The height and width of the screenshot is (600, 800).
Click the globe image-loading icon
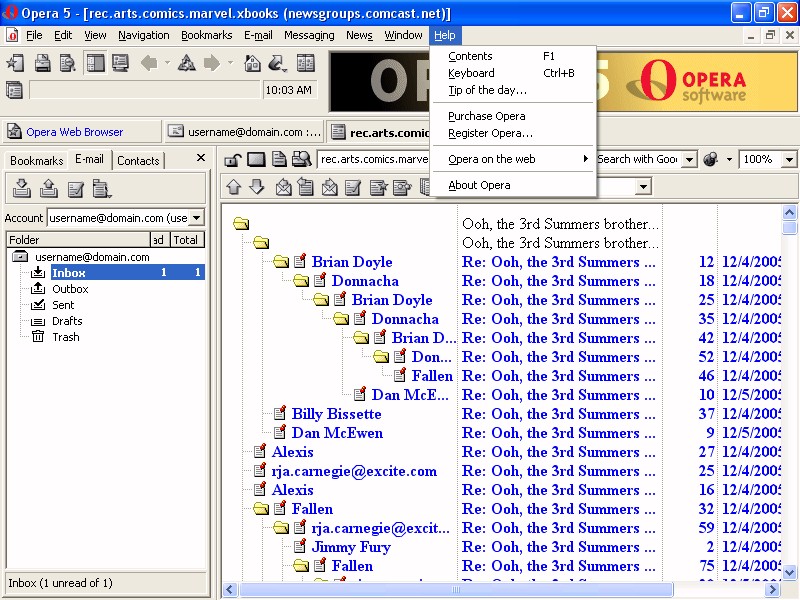point(710,159)
